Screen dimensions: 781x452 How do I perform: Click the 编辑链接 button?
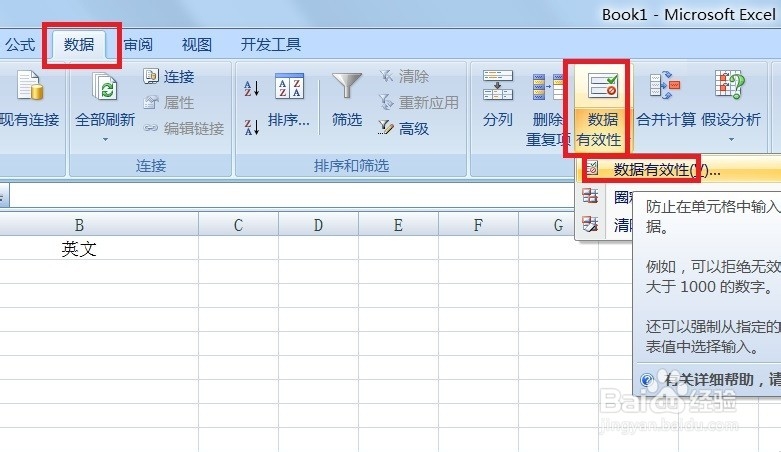click(x=184, y=129)
